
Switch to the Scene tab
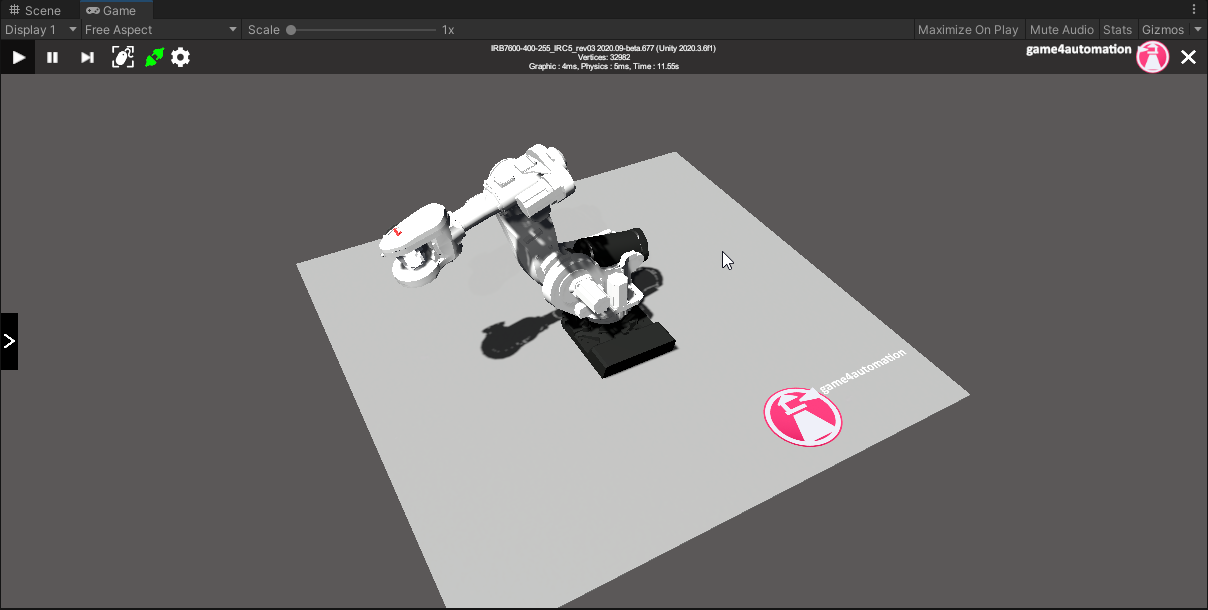(35, 10)
